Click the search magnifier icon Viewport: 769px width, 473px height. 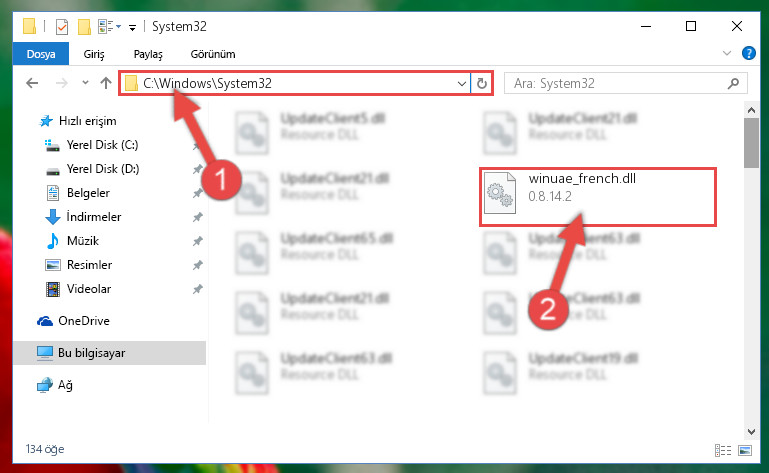point(734,84)
